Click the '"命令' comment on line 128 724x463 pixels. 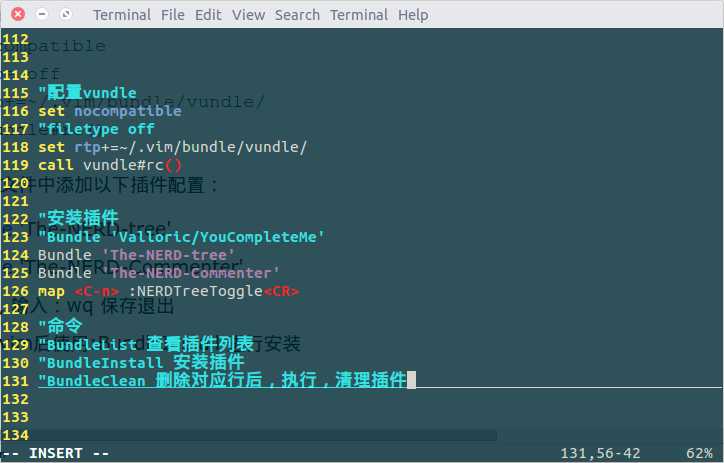(60, 326)
